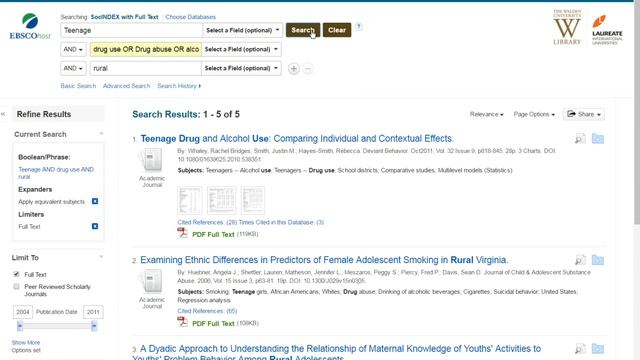Switch to Advanced Search
This screenshot has width=640, height=360.
tap(127, 86)
